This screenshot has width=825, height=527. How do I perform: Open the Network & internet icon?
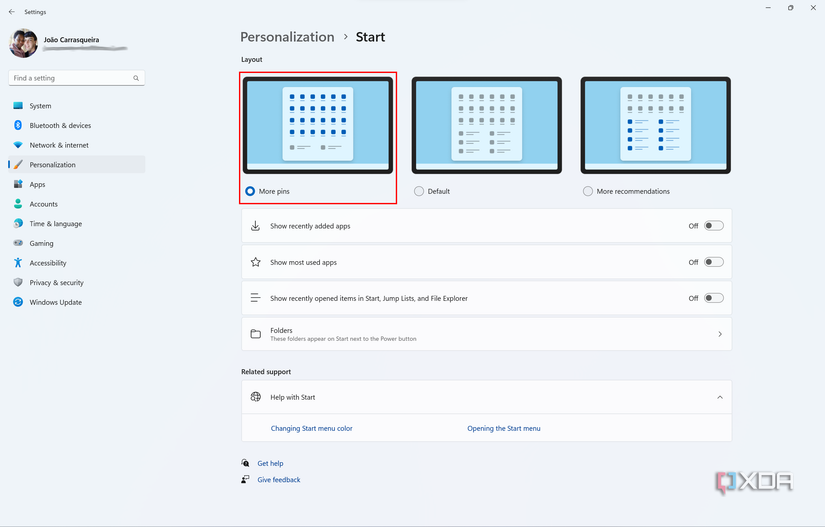click(x=18, y=145)
